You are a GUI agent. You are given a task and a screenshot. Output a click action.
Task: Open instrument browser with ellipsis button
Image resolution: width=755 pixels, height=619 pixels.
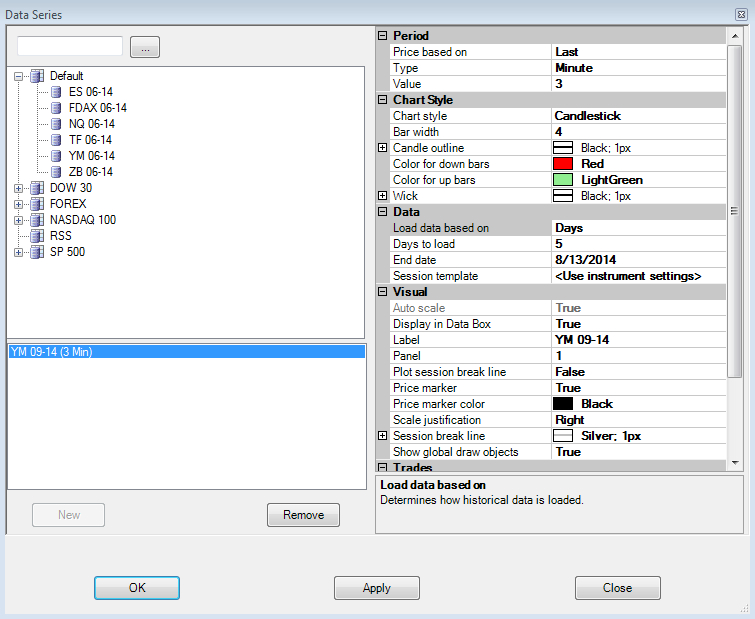(x=145, y=47)
